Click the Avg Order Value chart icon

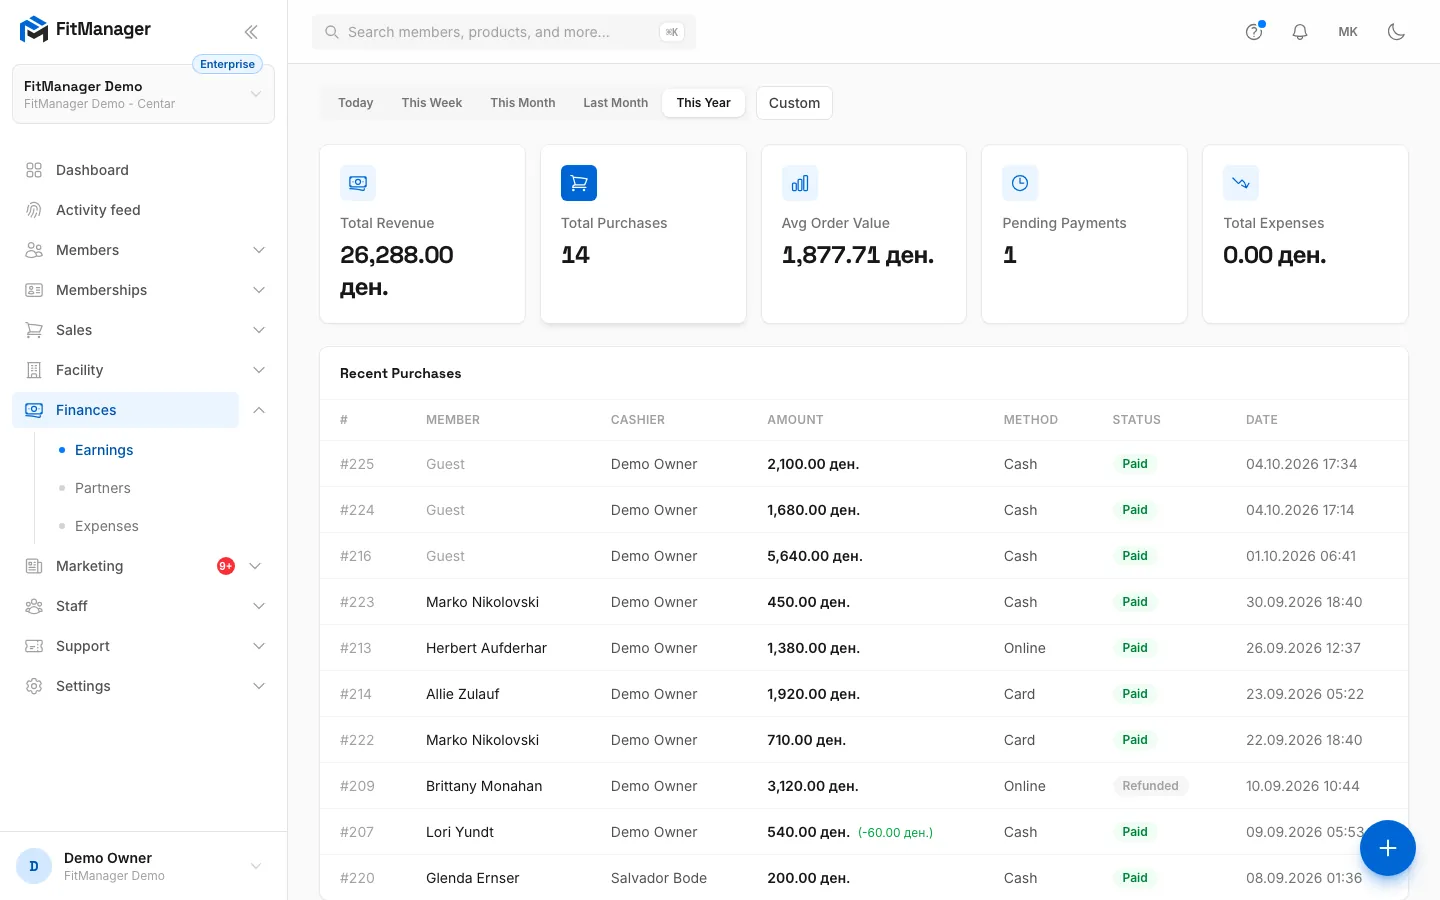tap(800, 183)
